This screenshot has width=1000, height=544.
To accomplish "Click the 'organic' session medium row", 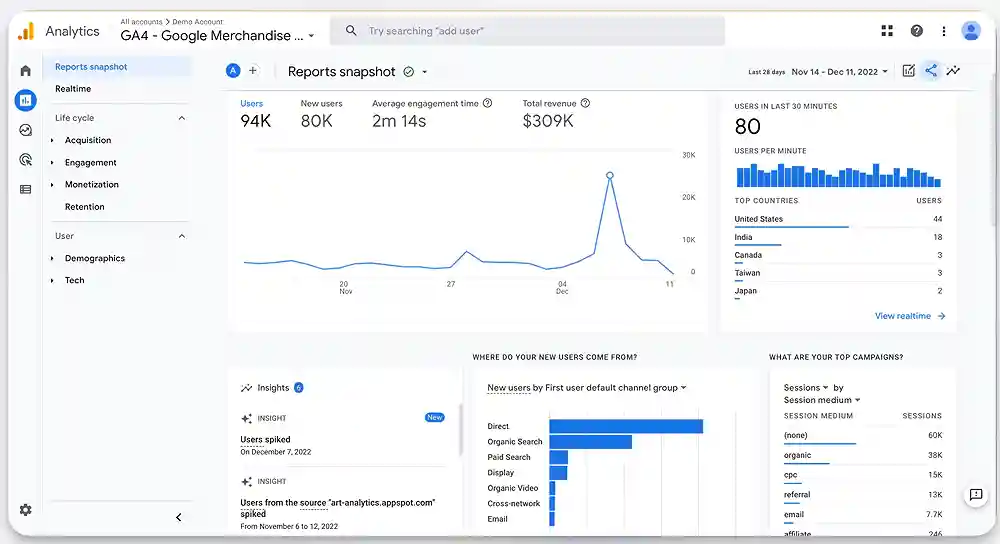I will (x=863, y=456).
